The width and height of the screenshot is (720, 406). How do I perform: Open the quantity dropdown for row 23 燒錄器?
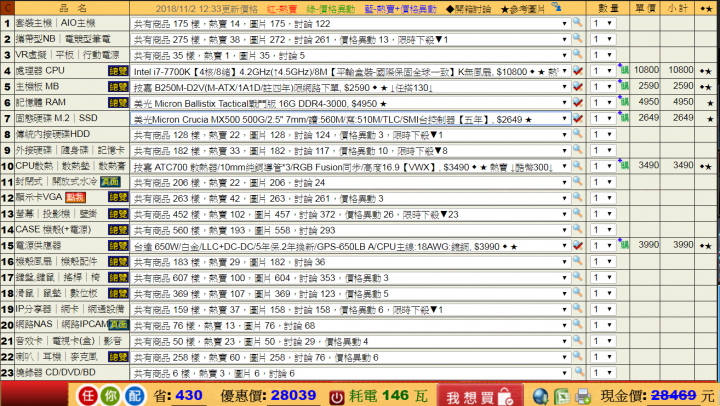tap(602, 373)
